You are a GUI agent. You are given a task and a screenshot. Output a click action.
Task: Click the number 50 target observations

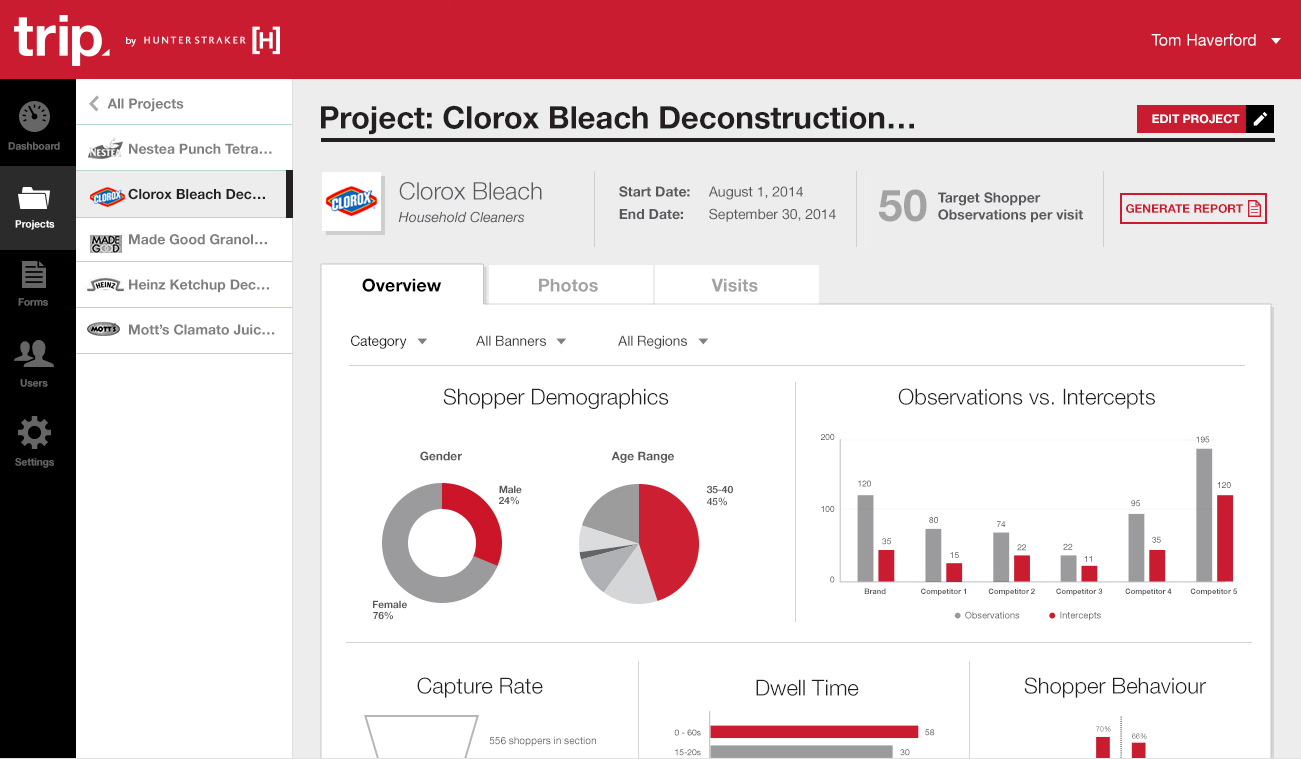point(902,206)
